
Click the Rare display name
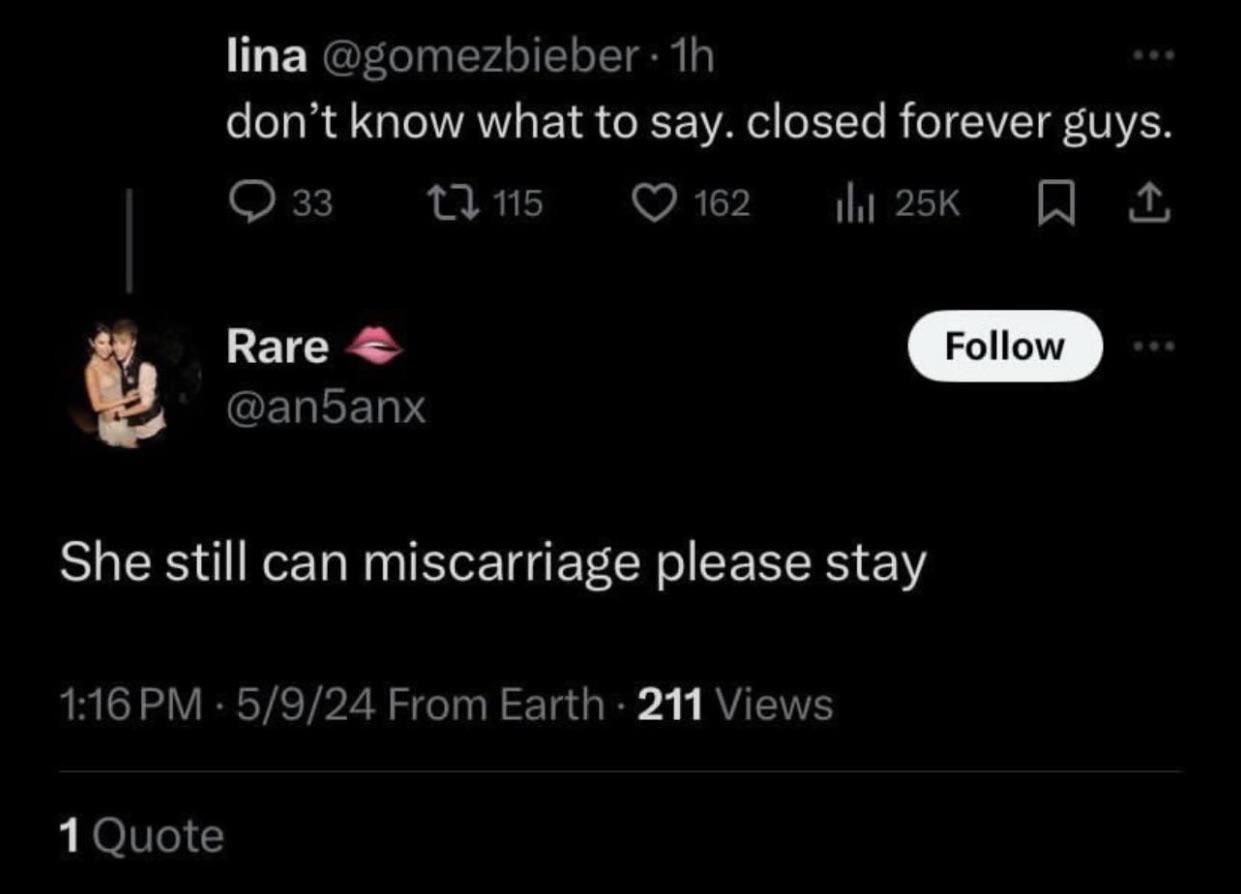[278, 346]
